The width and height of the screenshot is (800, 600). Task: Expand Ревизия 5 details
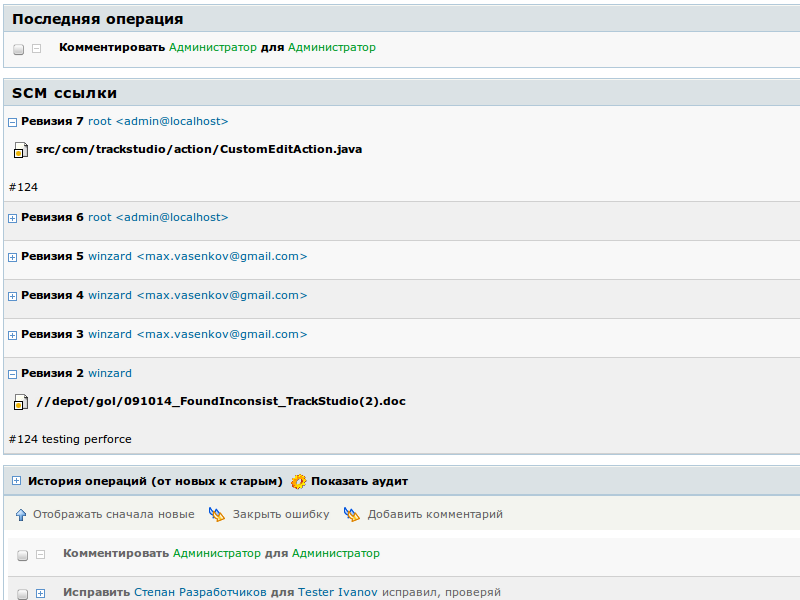point(12,257)
